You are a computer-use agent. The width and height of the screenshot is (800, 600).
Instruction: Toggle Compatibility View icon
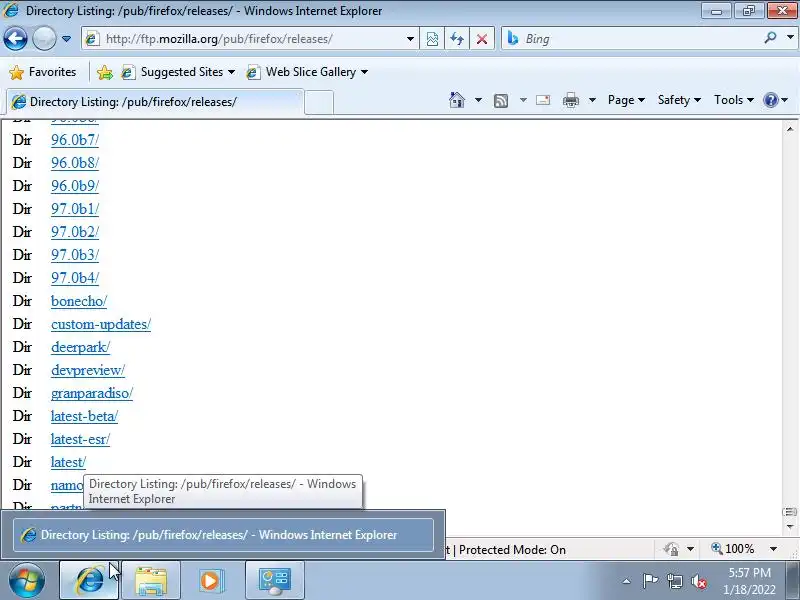coord(432,39)
